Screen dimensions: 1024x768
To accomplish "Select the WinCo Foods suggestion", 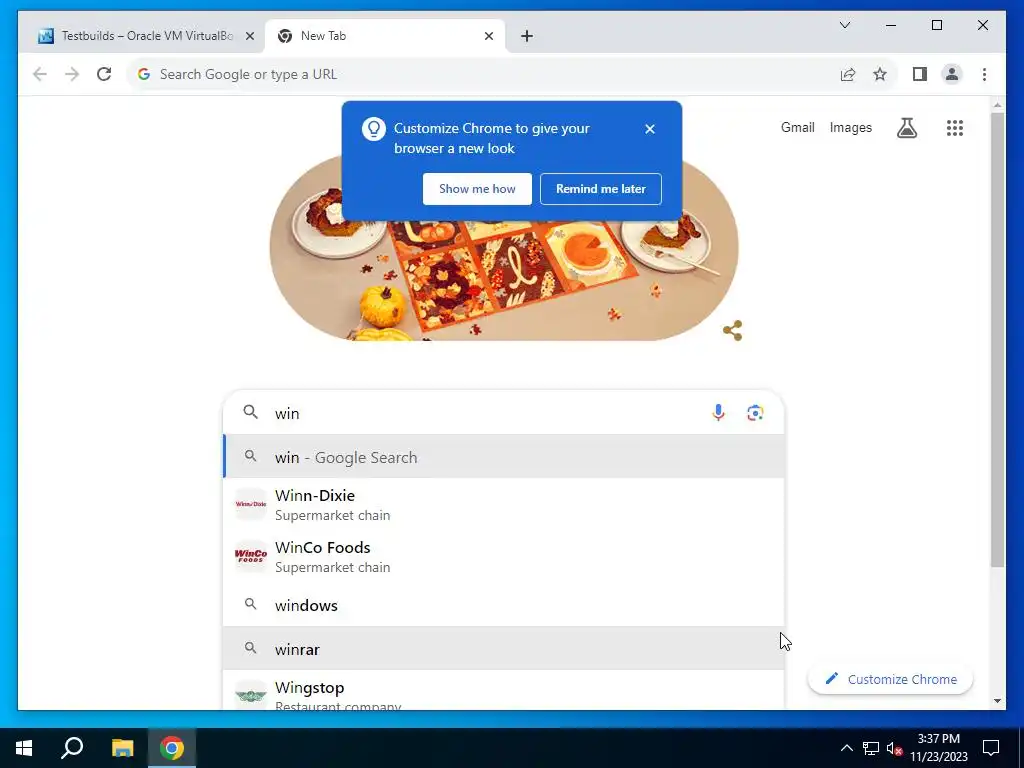I will tap(503, 556).
